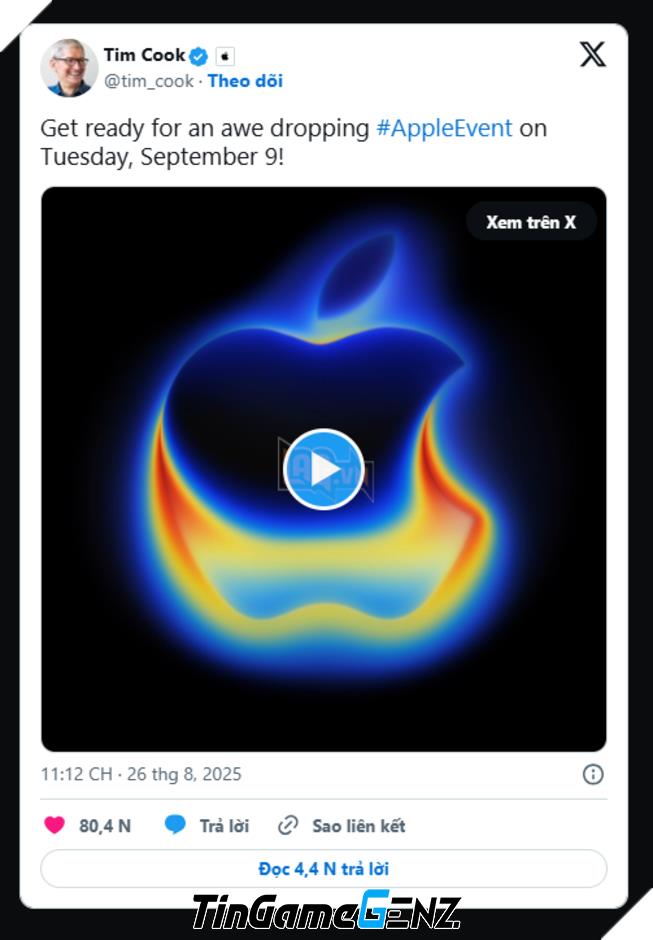This screenshot has width=653, height=940.
Task: Click the blue verified checkmark badge
Action: tap(198, 56)
